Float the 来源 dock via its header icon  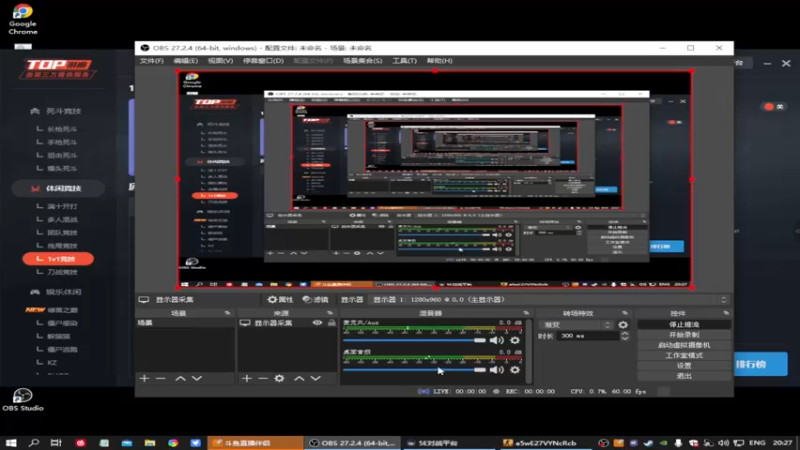(x=330, y=313)
